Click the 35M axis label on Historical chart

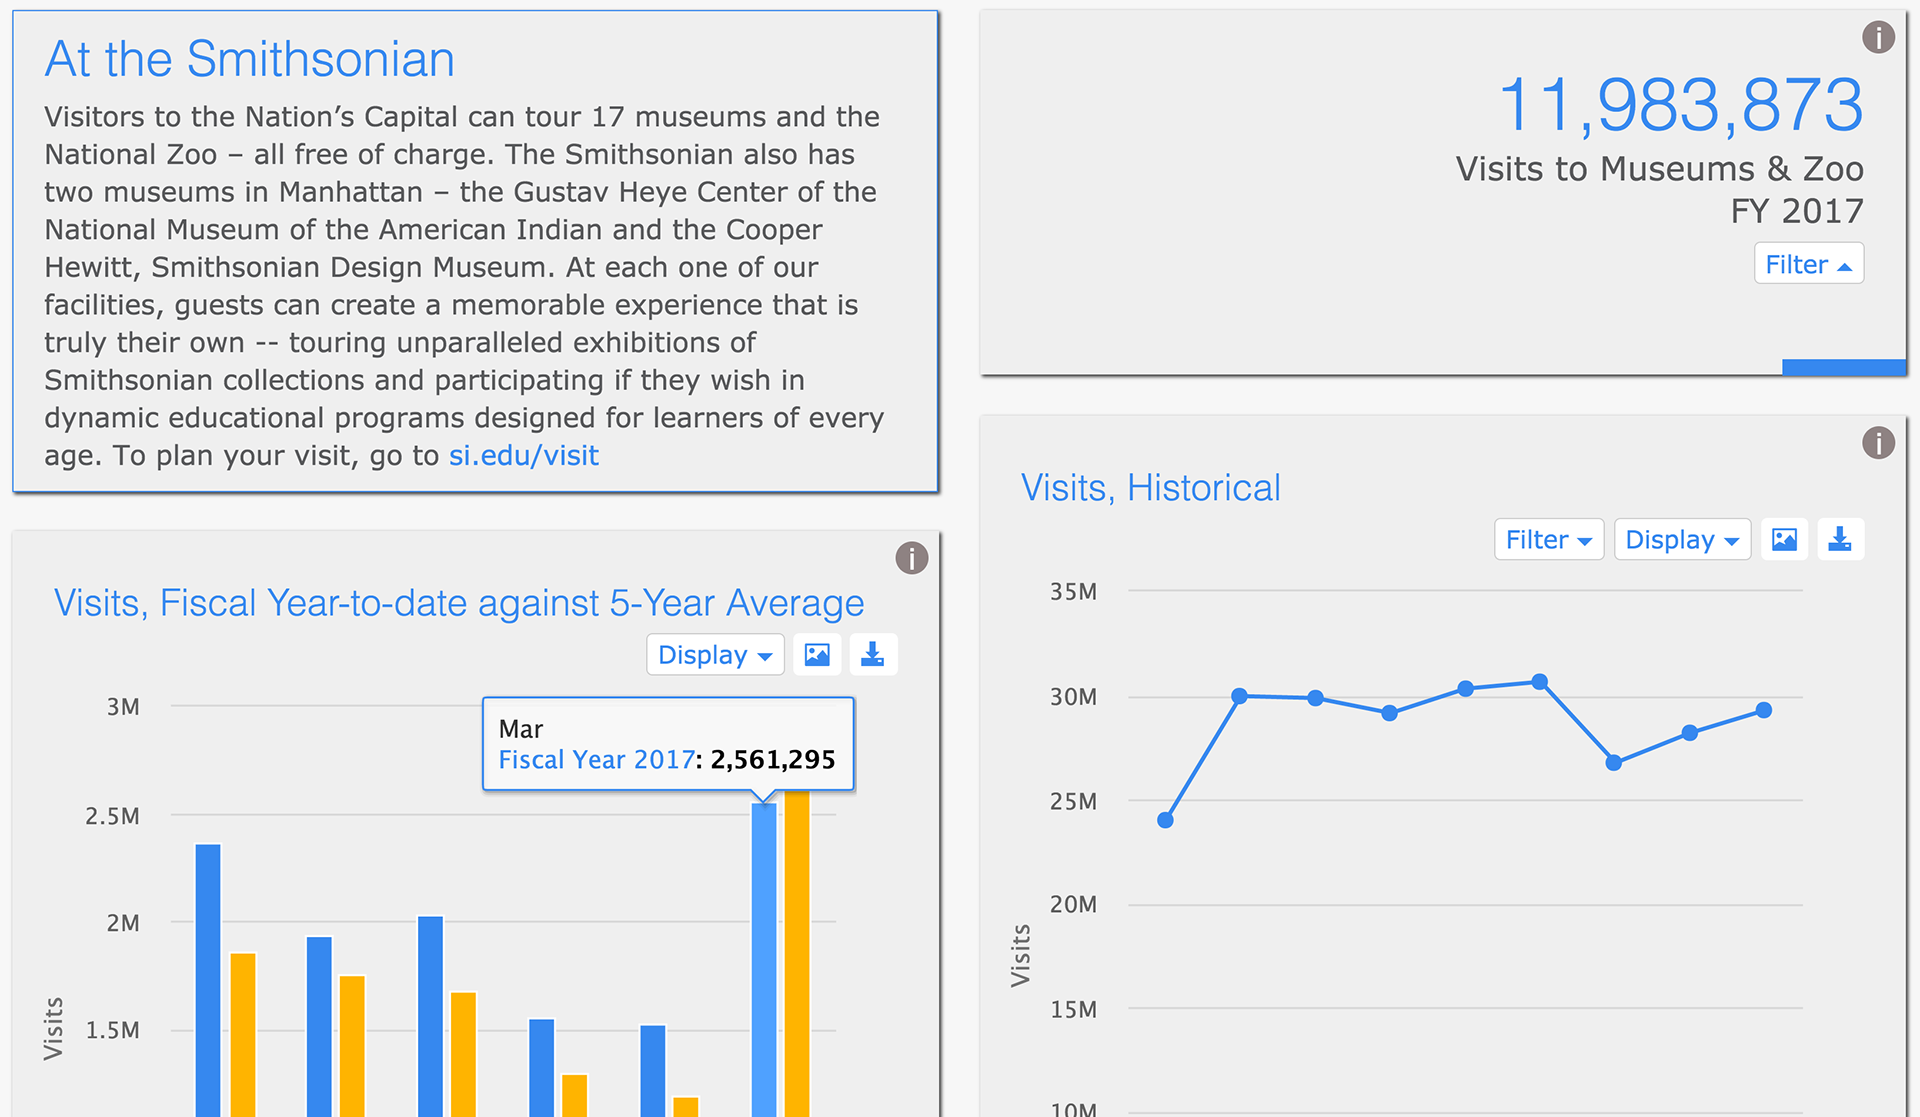click(1073, 592)
